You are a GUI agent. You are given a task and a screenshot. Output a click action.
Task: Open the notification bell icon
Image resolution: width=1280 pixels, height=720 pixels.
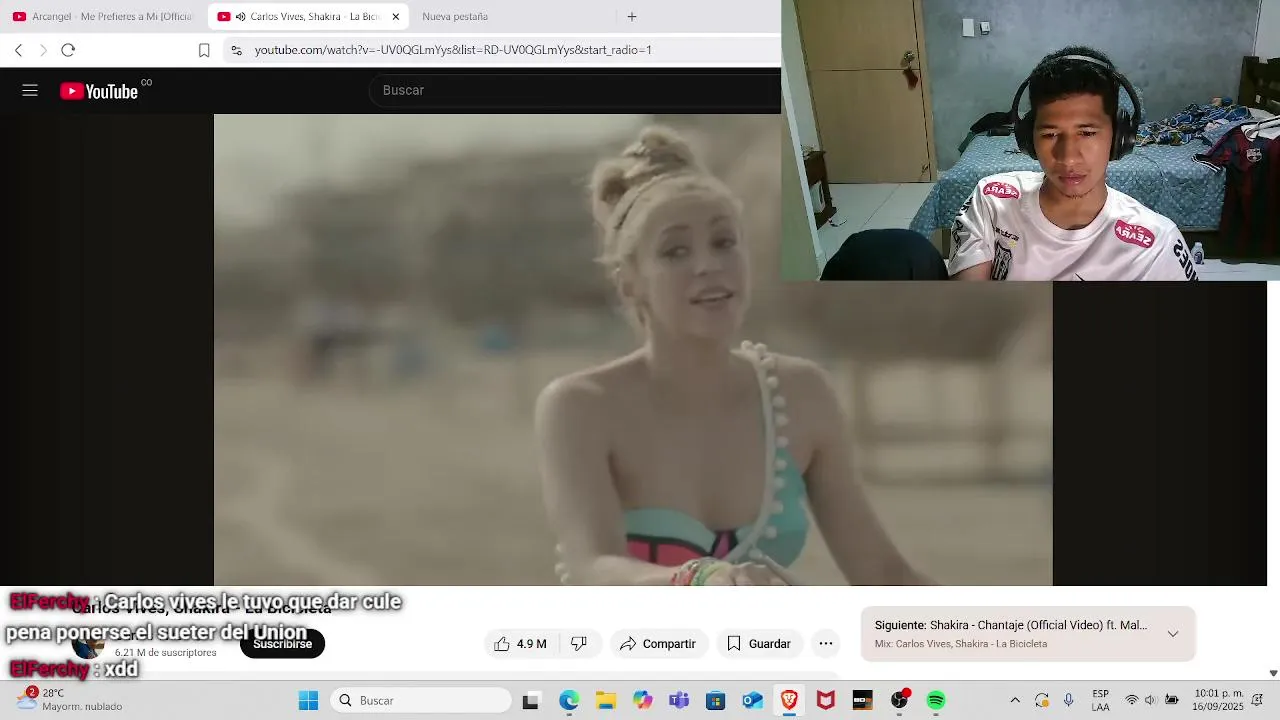pyautogui.click(x=1257, y=700)
